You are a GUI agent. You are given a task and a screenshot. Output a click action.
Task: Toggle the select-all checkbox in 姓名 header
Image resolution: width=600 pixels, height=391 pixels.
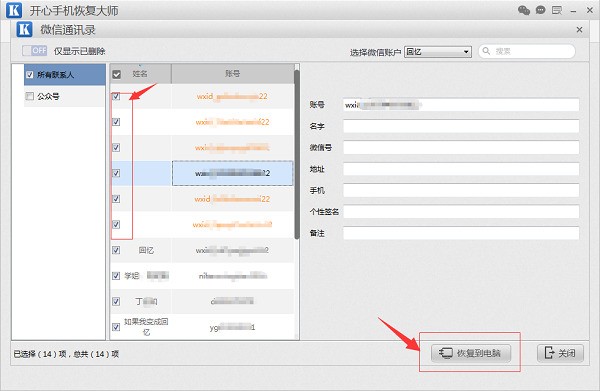116,74
